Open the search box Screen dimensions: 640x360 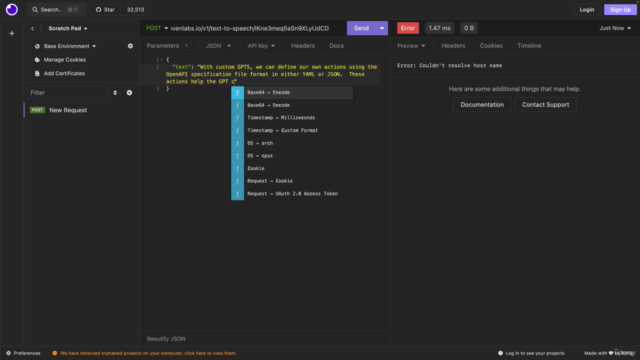56,9
